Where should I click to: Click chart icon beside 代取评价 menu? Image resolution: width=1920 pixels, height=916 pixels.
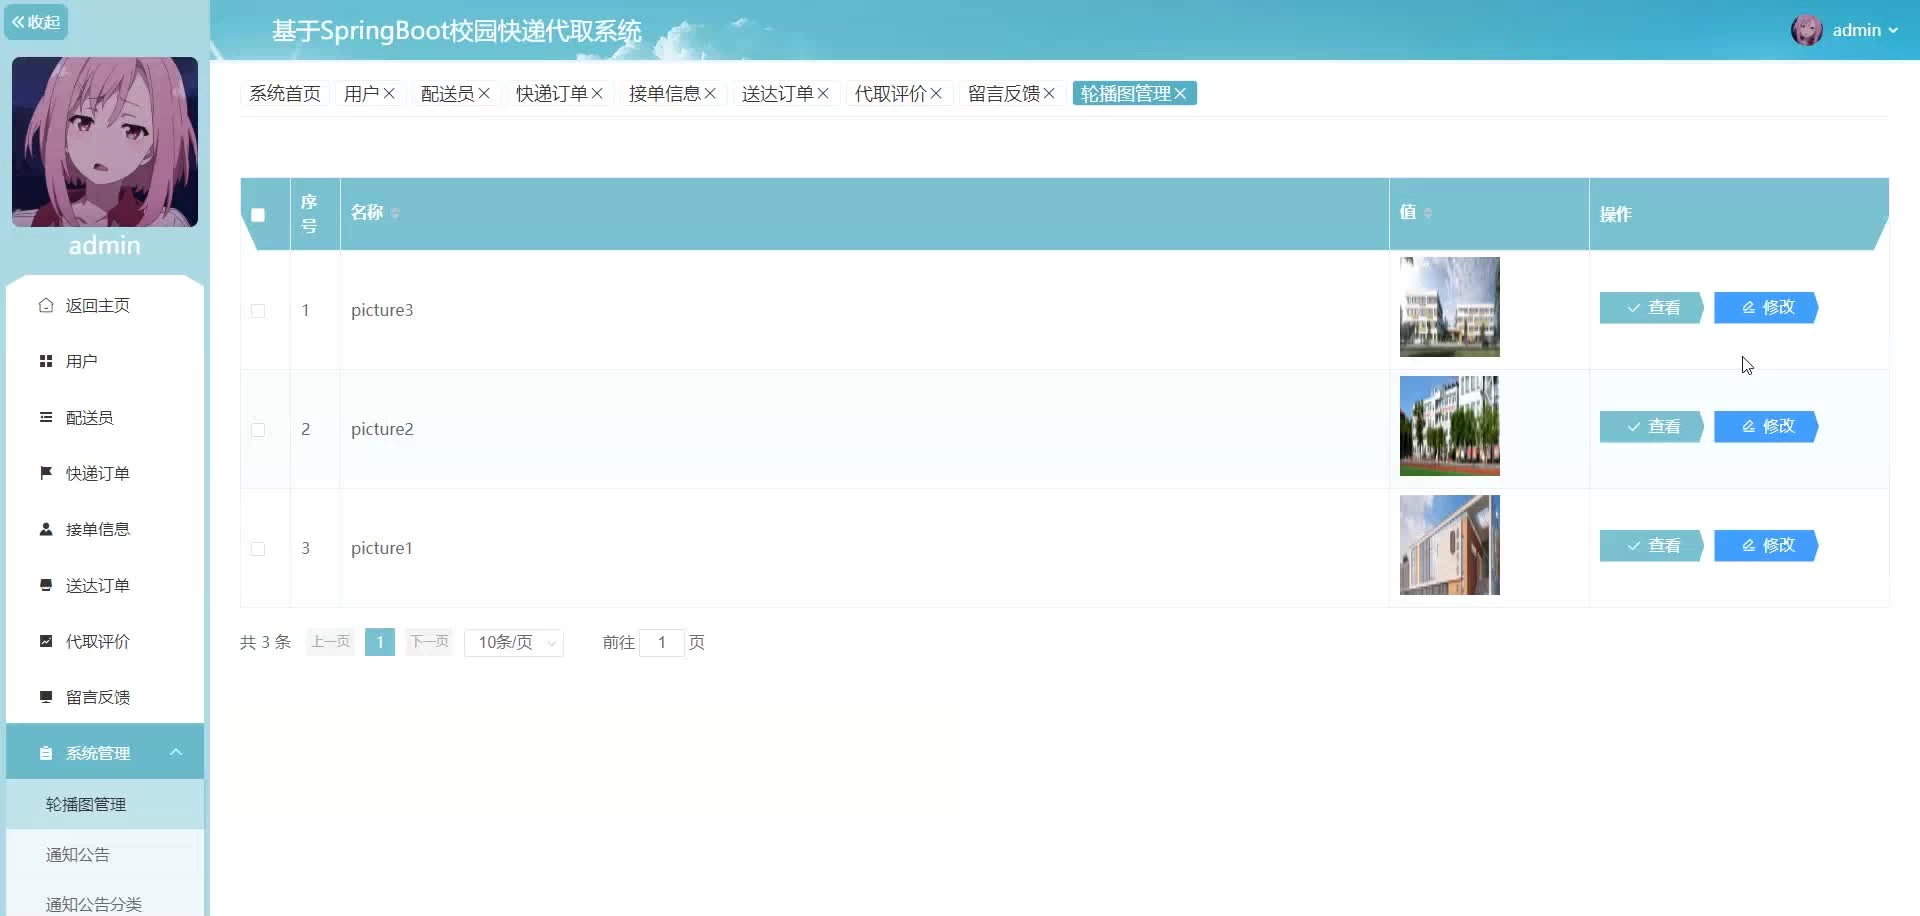46,641
